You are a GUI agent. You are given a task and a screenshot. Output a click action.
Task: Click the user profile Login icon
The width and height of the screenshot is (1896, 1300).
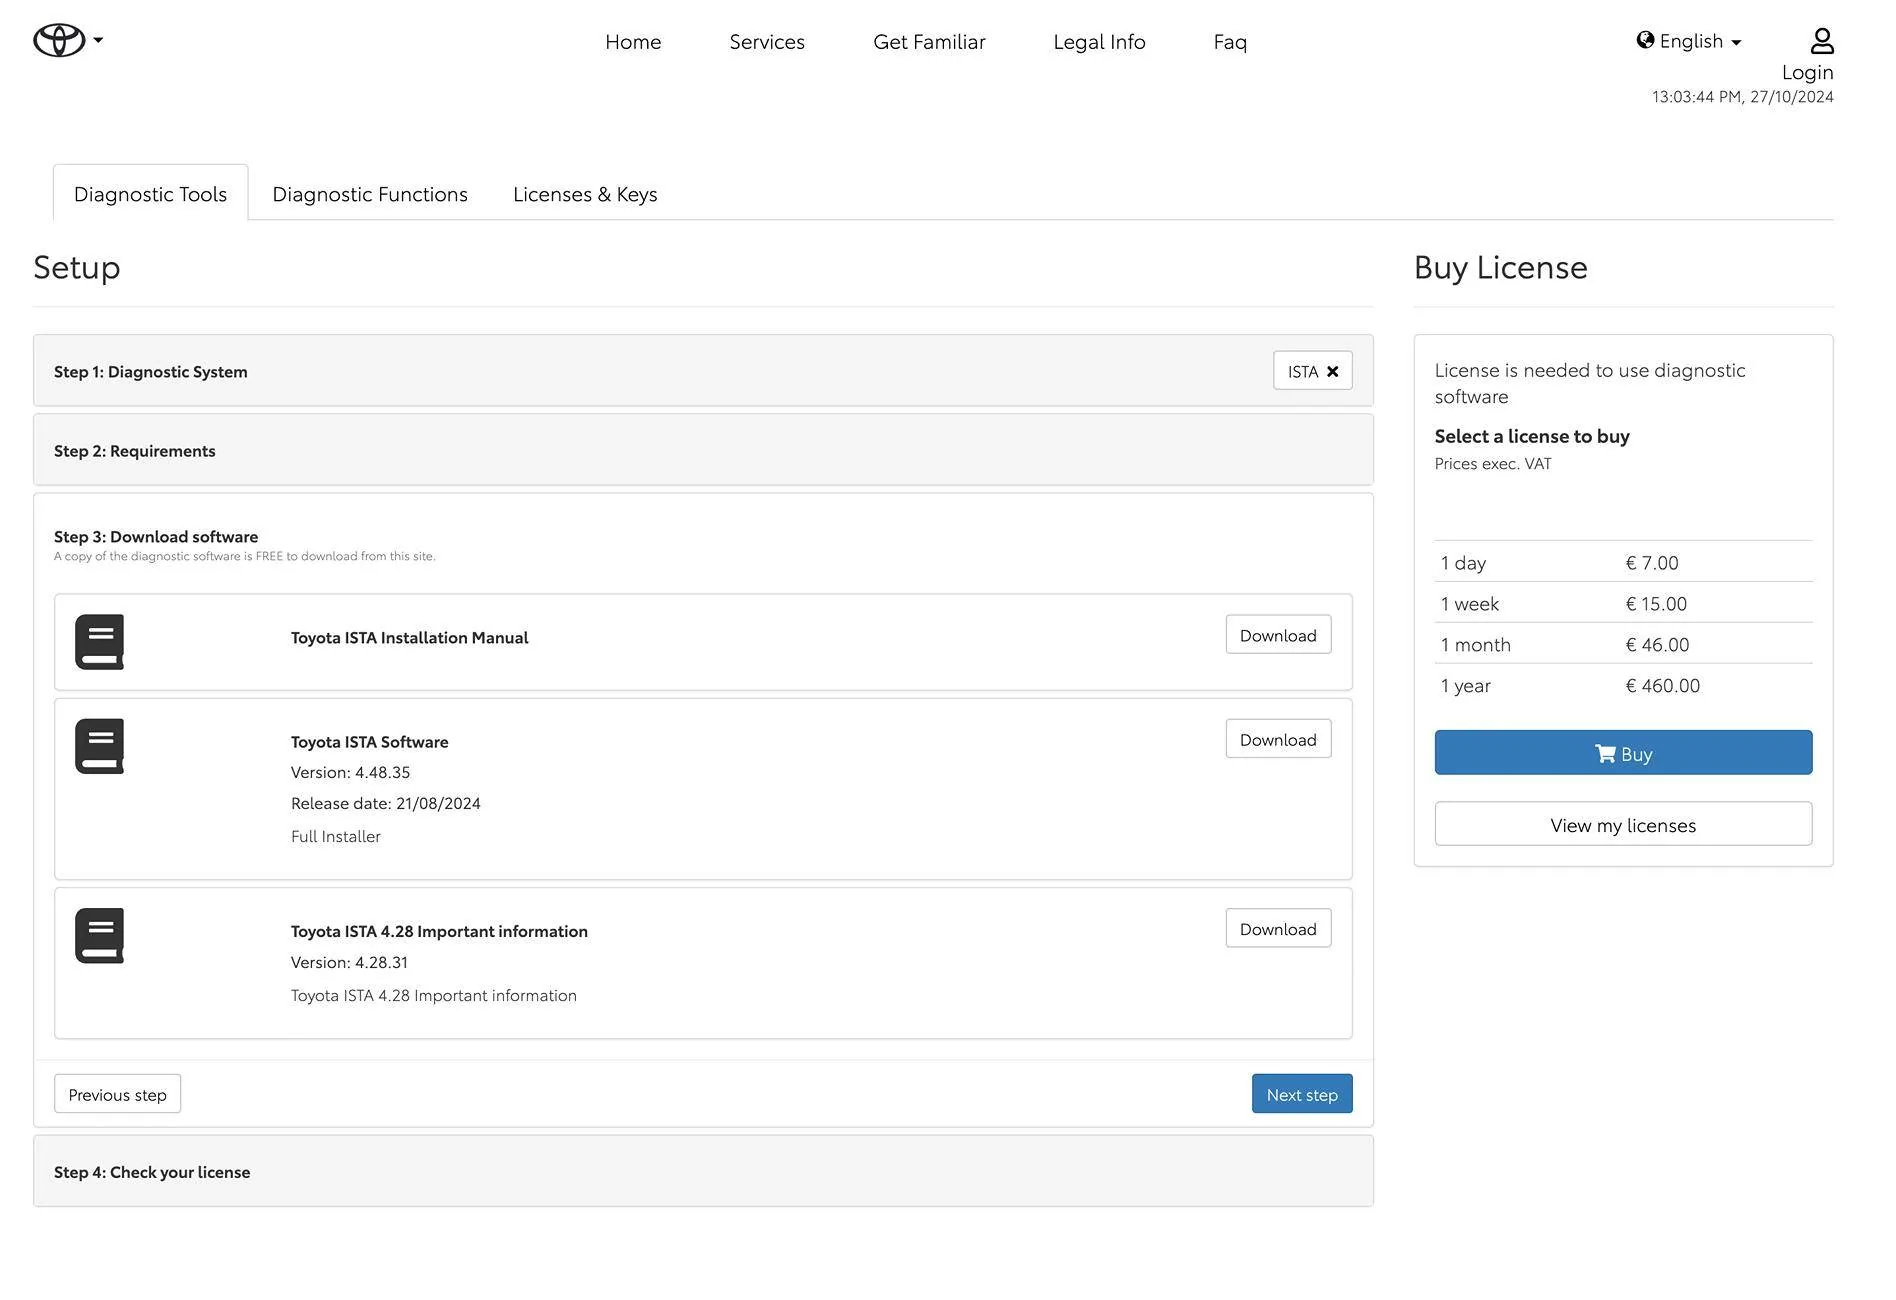[1821, 40]
